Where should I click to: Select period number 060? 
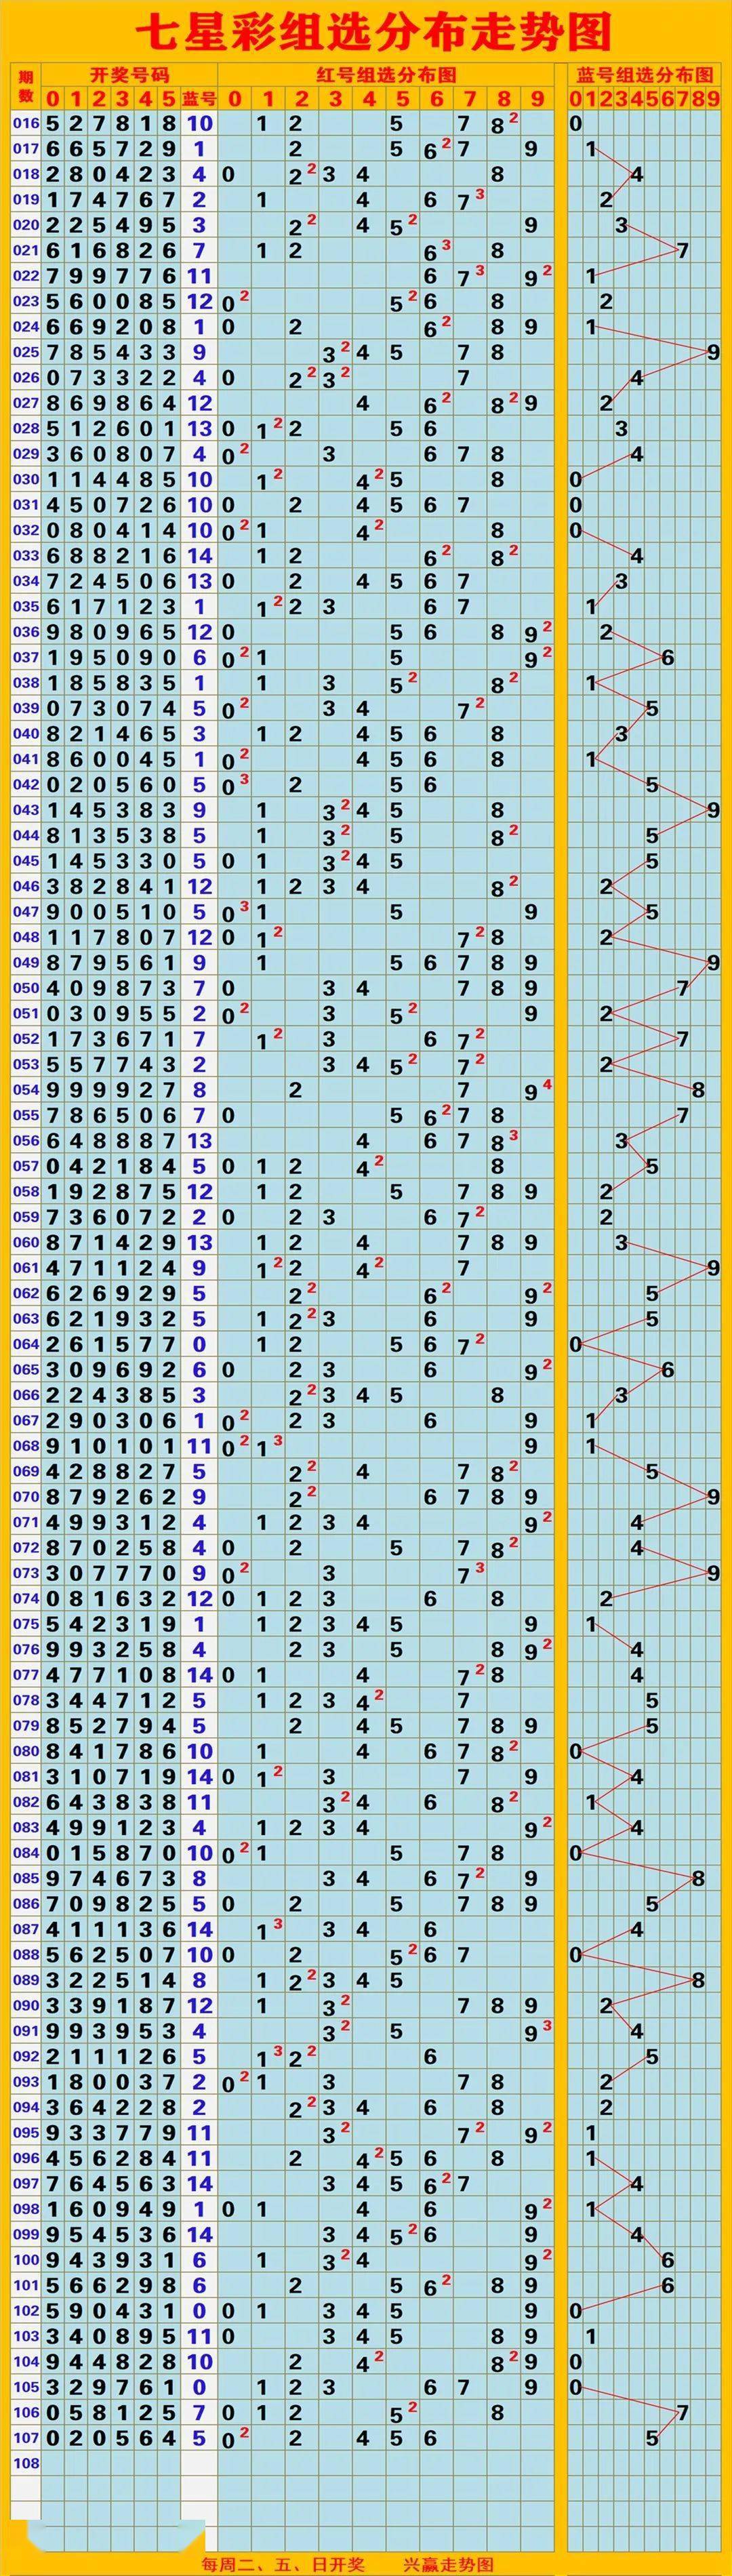26,1242
